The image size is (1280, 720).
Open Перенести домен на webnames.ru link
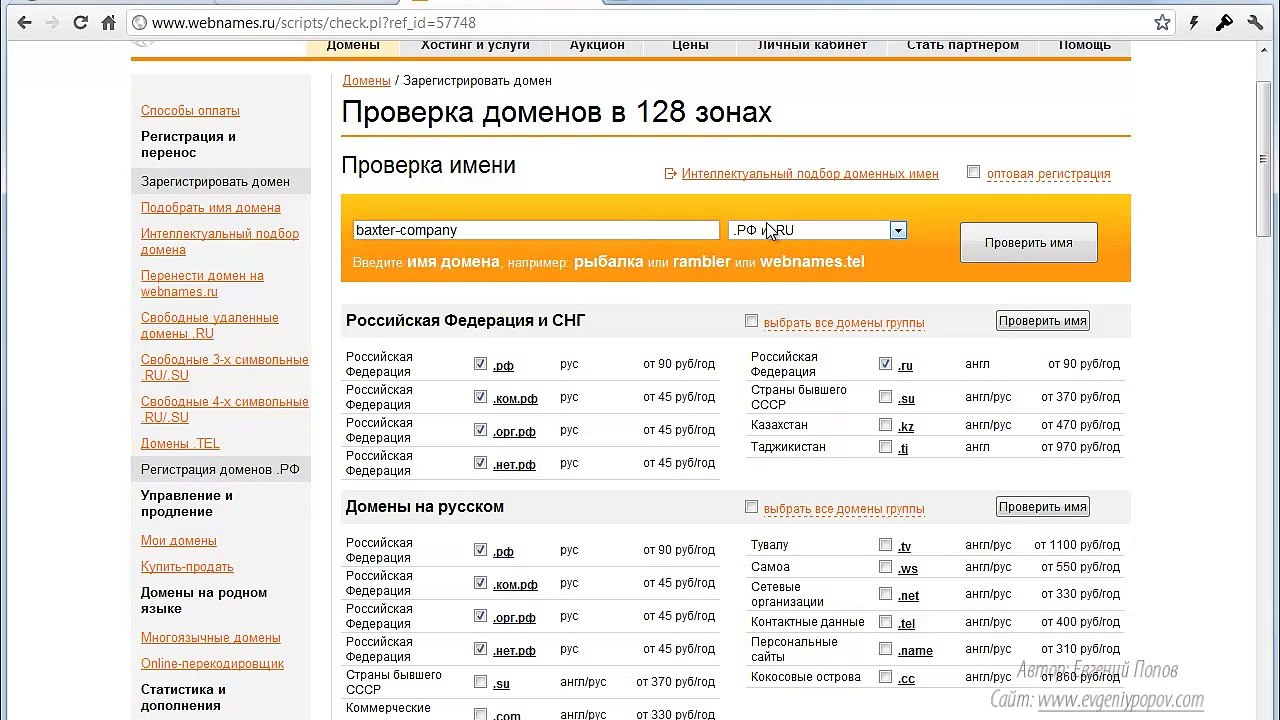(202, 284)
